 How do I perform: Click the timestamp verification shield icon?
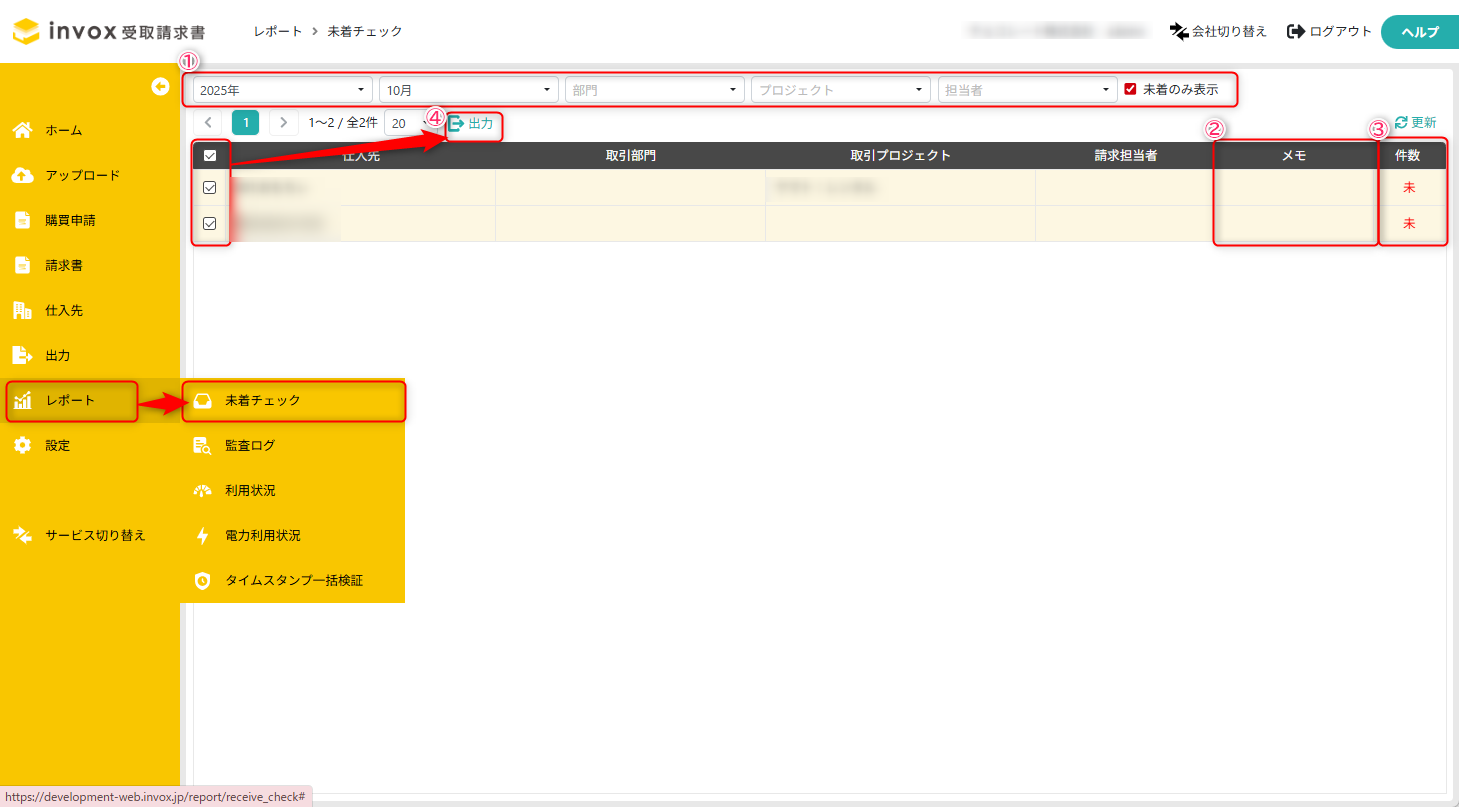tap(202, 580)
